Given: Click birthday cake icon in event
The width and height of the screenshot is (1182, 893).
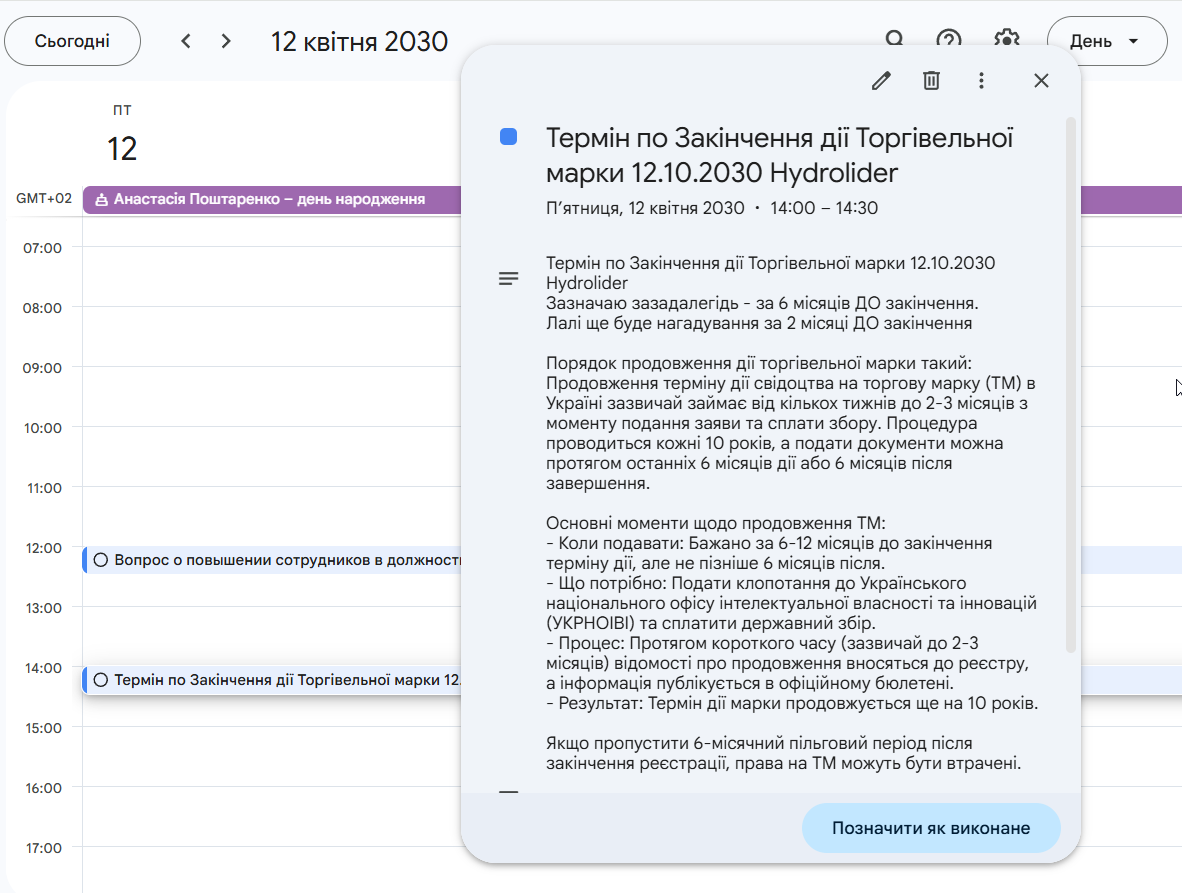Looking at the screenshot, I should pyautogui.click(x=101, y=200).
